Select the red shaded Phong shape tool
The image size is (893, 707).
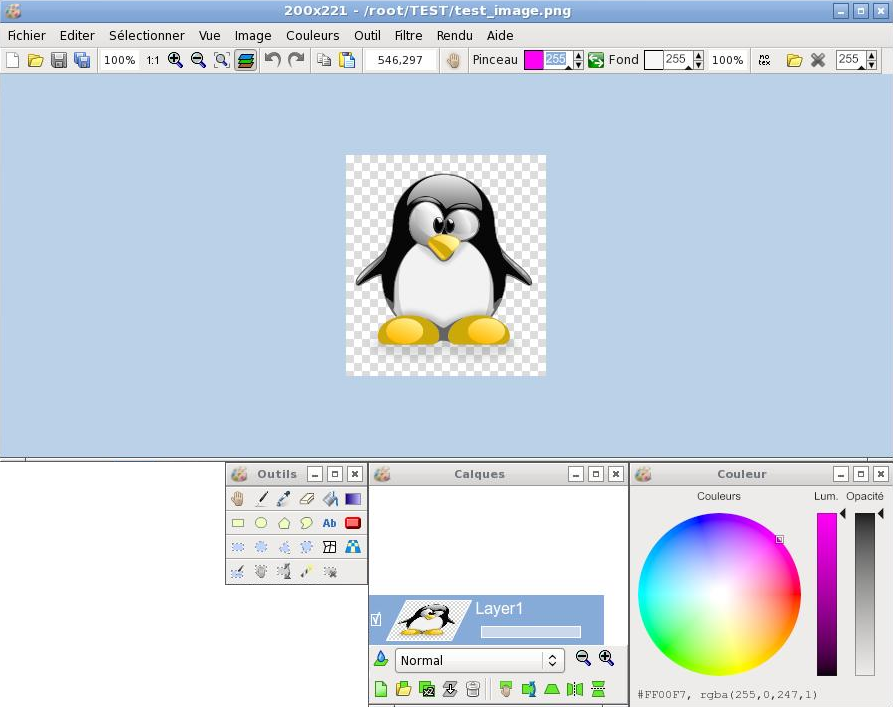pos(353,523)
